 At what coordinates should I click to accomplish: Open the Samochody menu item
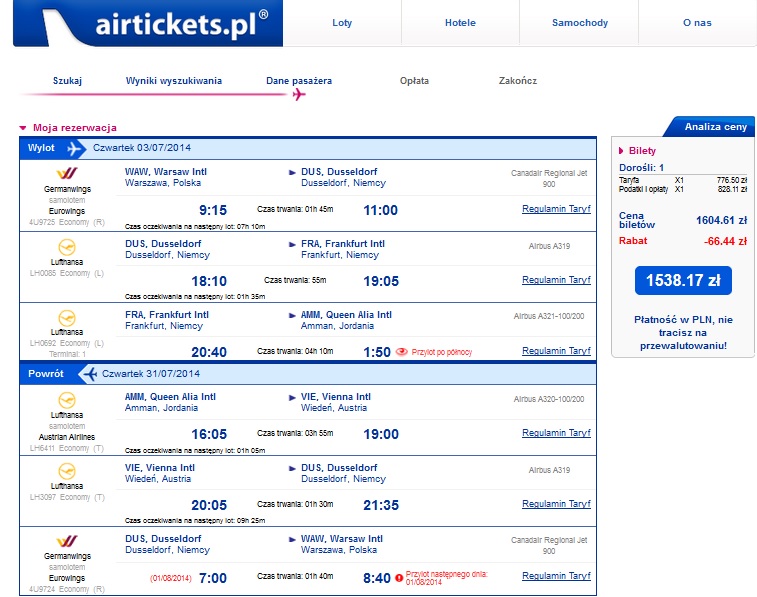coord(579,23)
